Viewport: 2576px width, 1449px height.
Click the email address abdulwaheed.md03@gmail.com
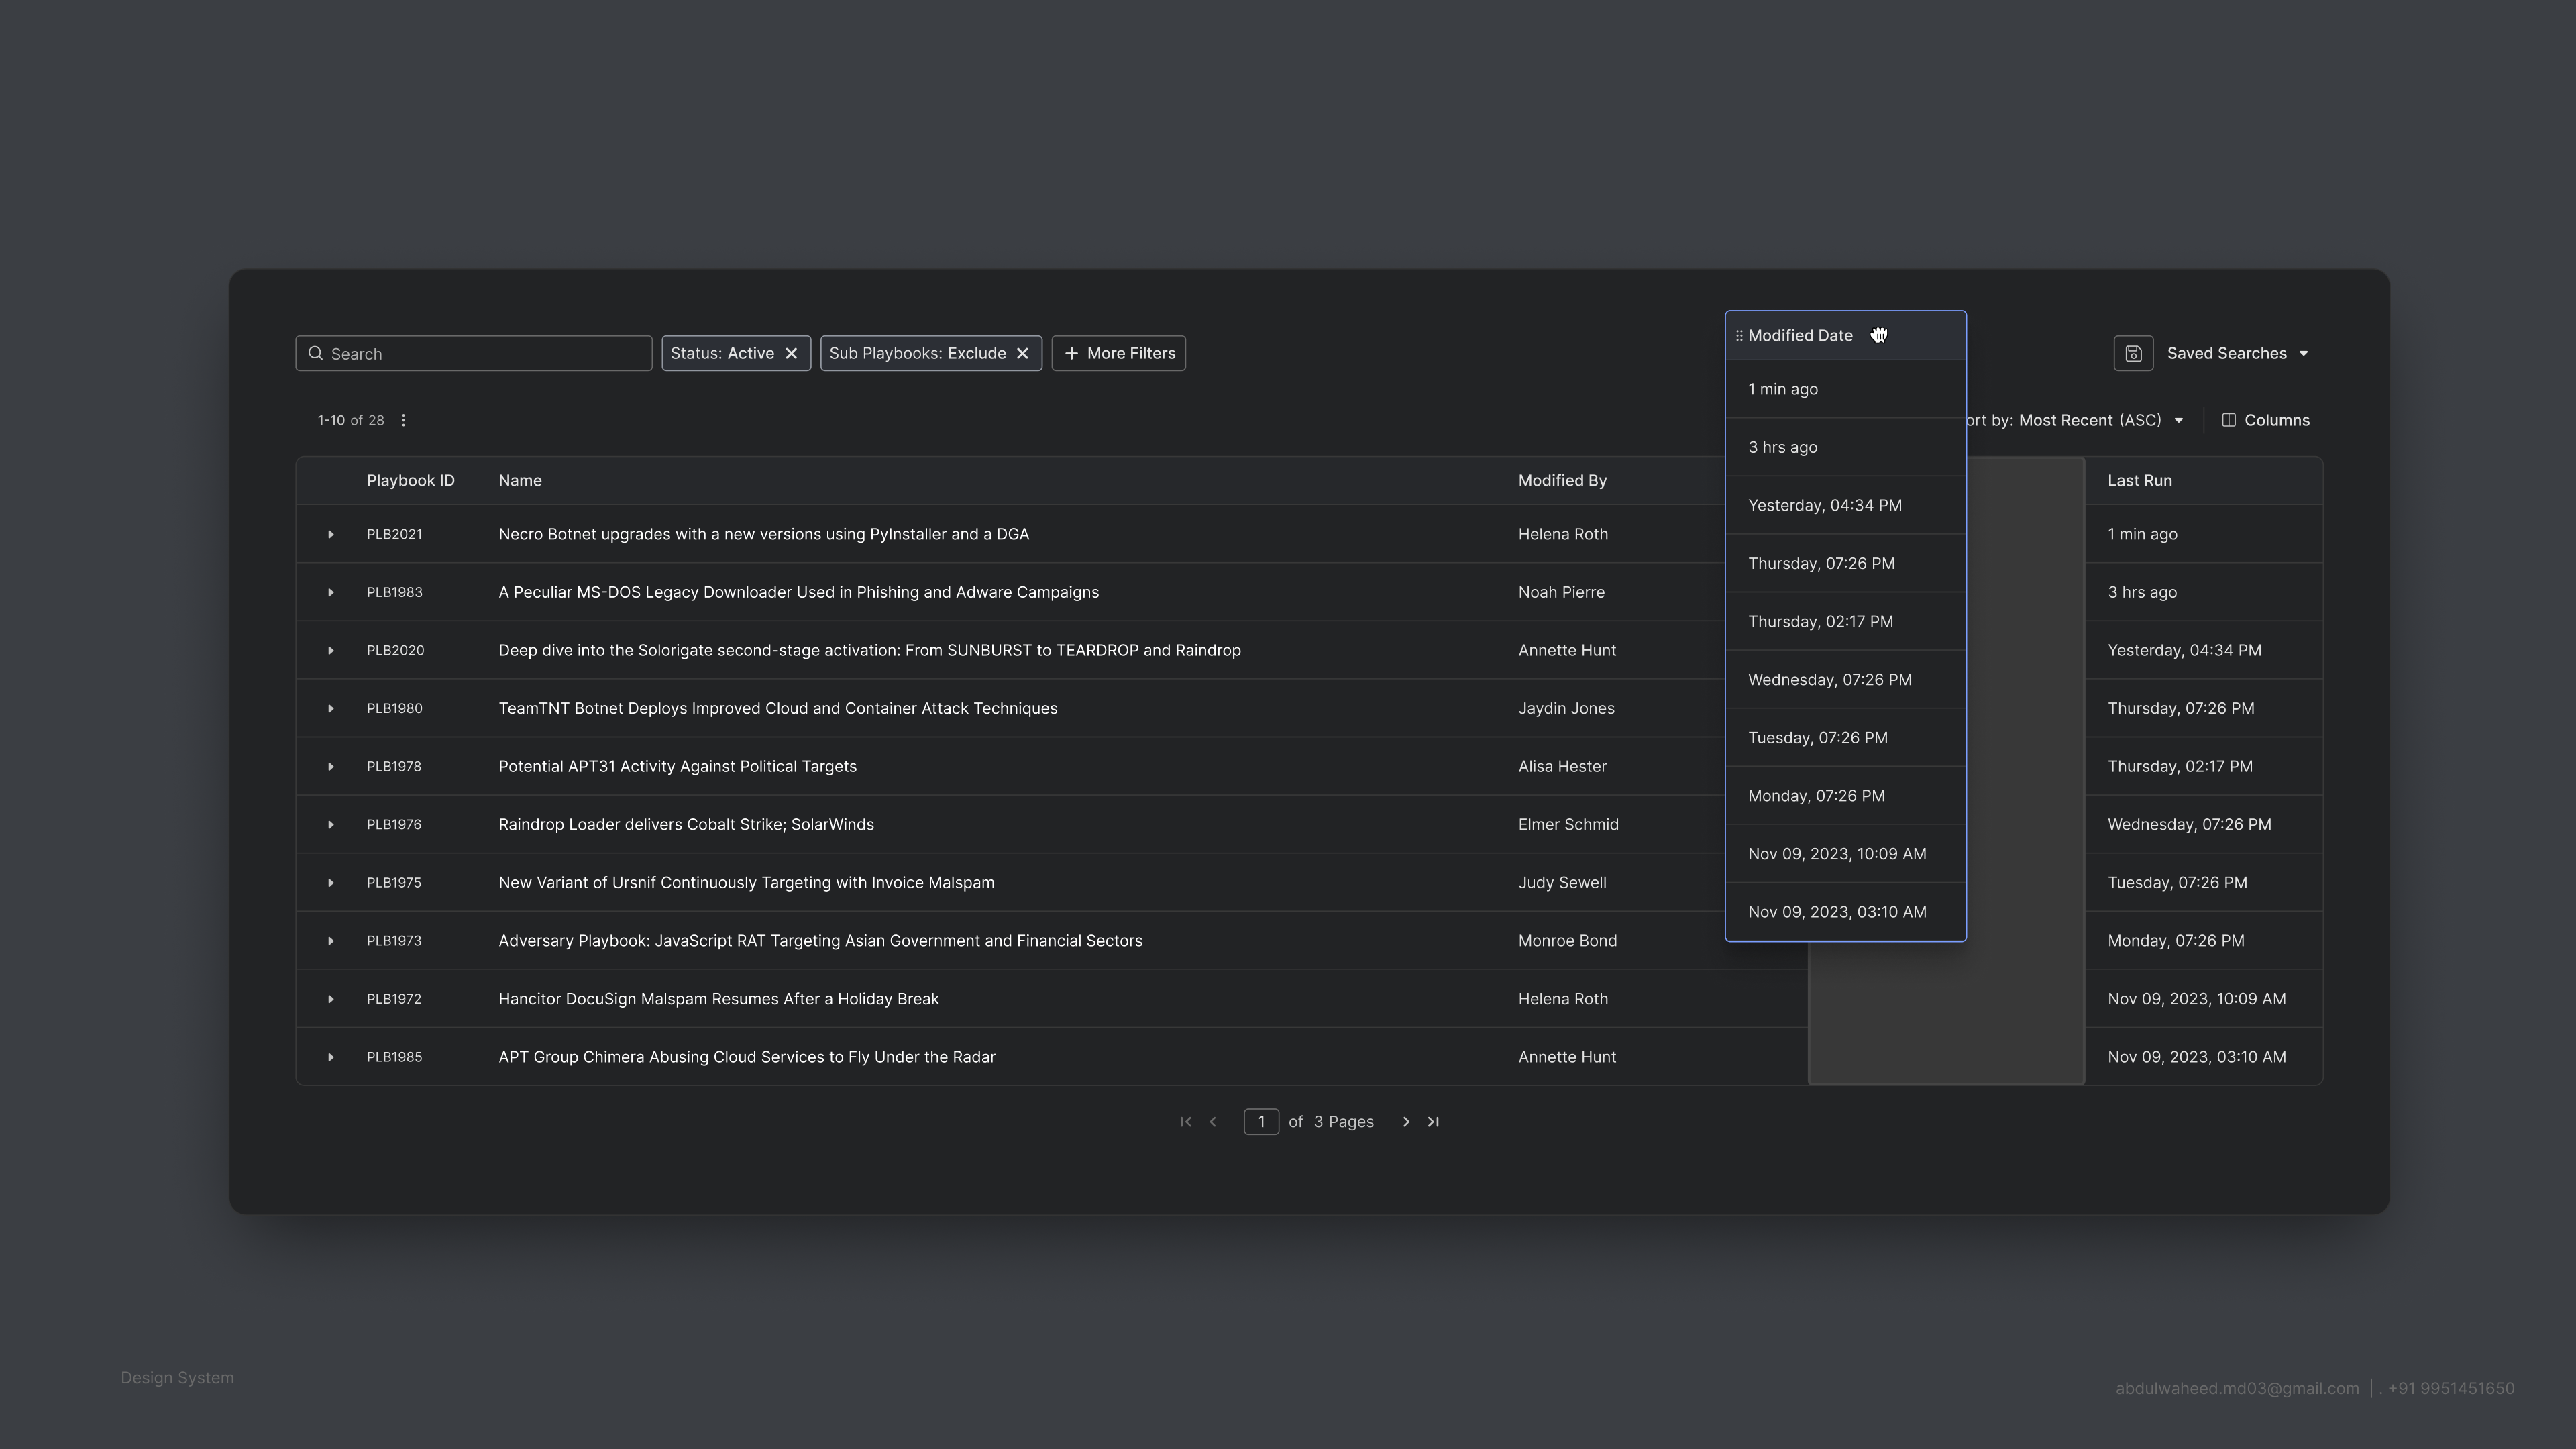(2237, 1389)
